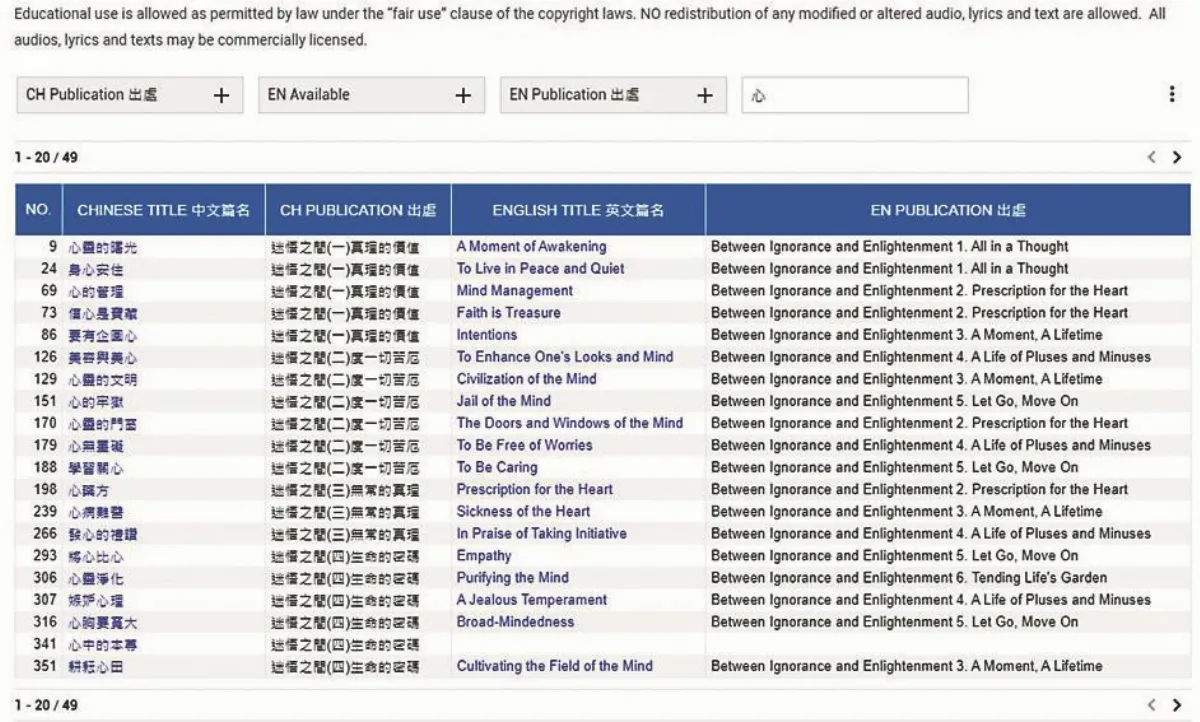Image resolution: width=1200 pixels, height=722 pixels.
Task: Open 'Mind Management' article link
Action: point(515,290)
